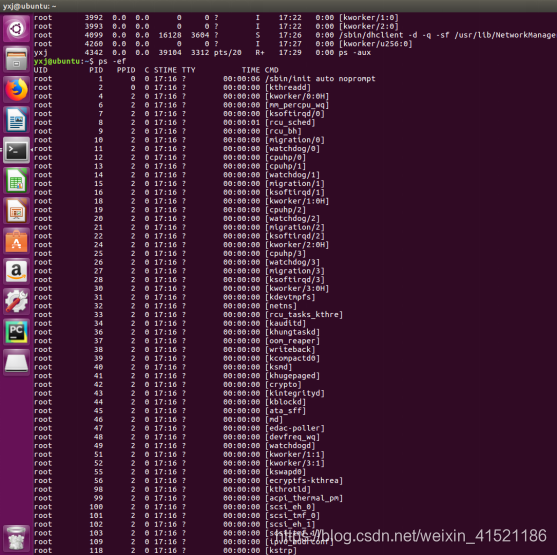
Task: Select the [crypto] process name
Action: 283,384
